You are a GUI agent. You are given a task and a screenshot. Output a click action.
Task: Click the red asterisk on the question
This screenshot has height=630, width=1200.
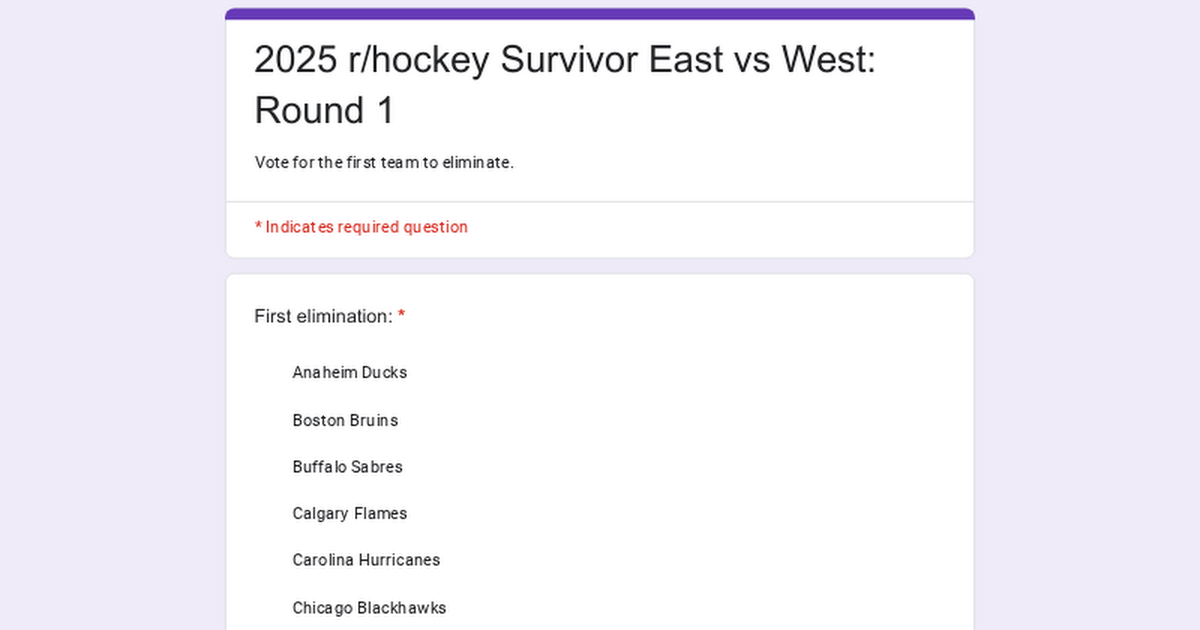pos(401,314)
